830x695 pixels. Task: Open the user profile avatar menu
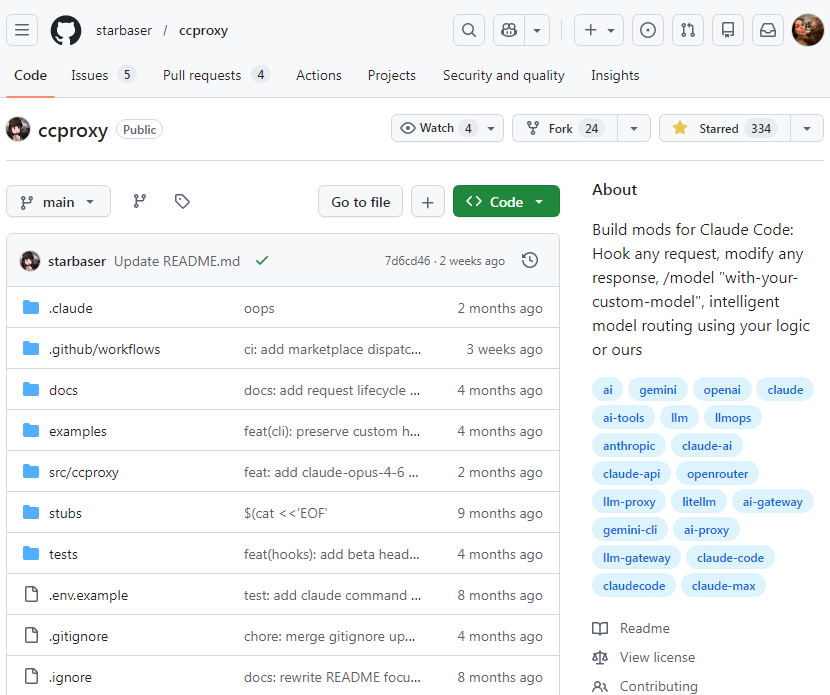(x=807, y=30)
